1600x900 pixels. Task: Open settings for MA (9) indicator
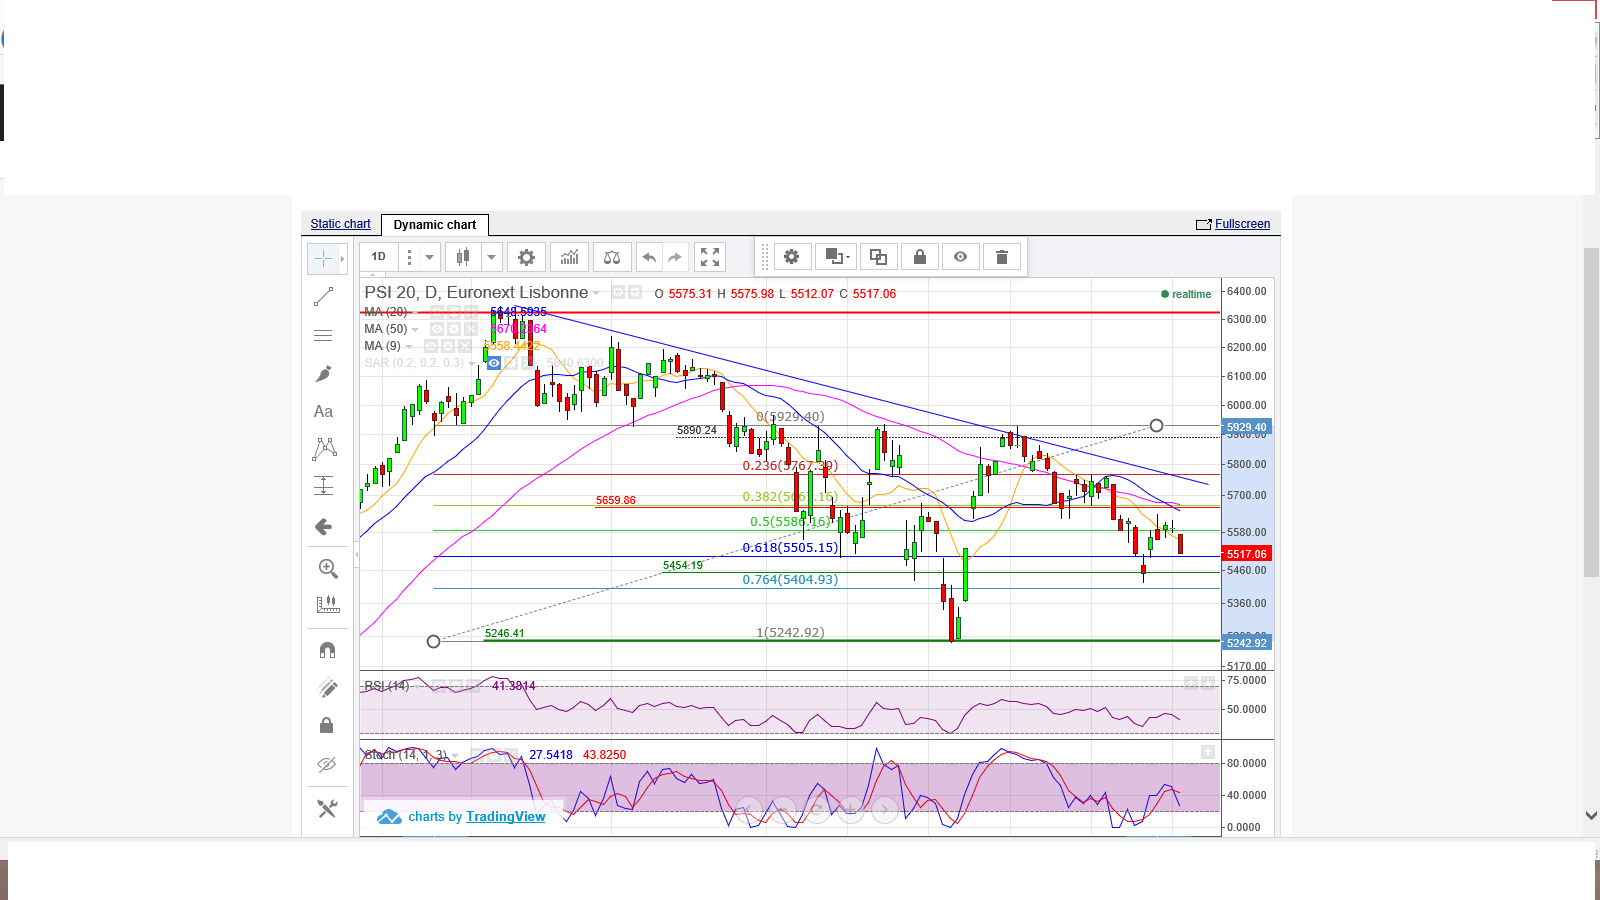[x=448, y=346]
